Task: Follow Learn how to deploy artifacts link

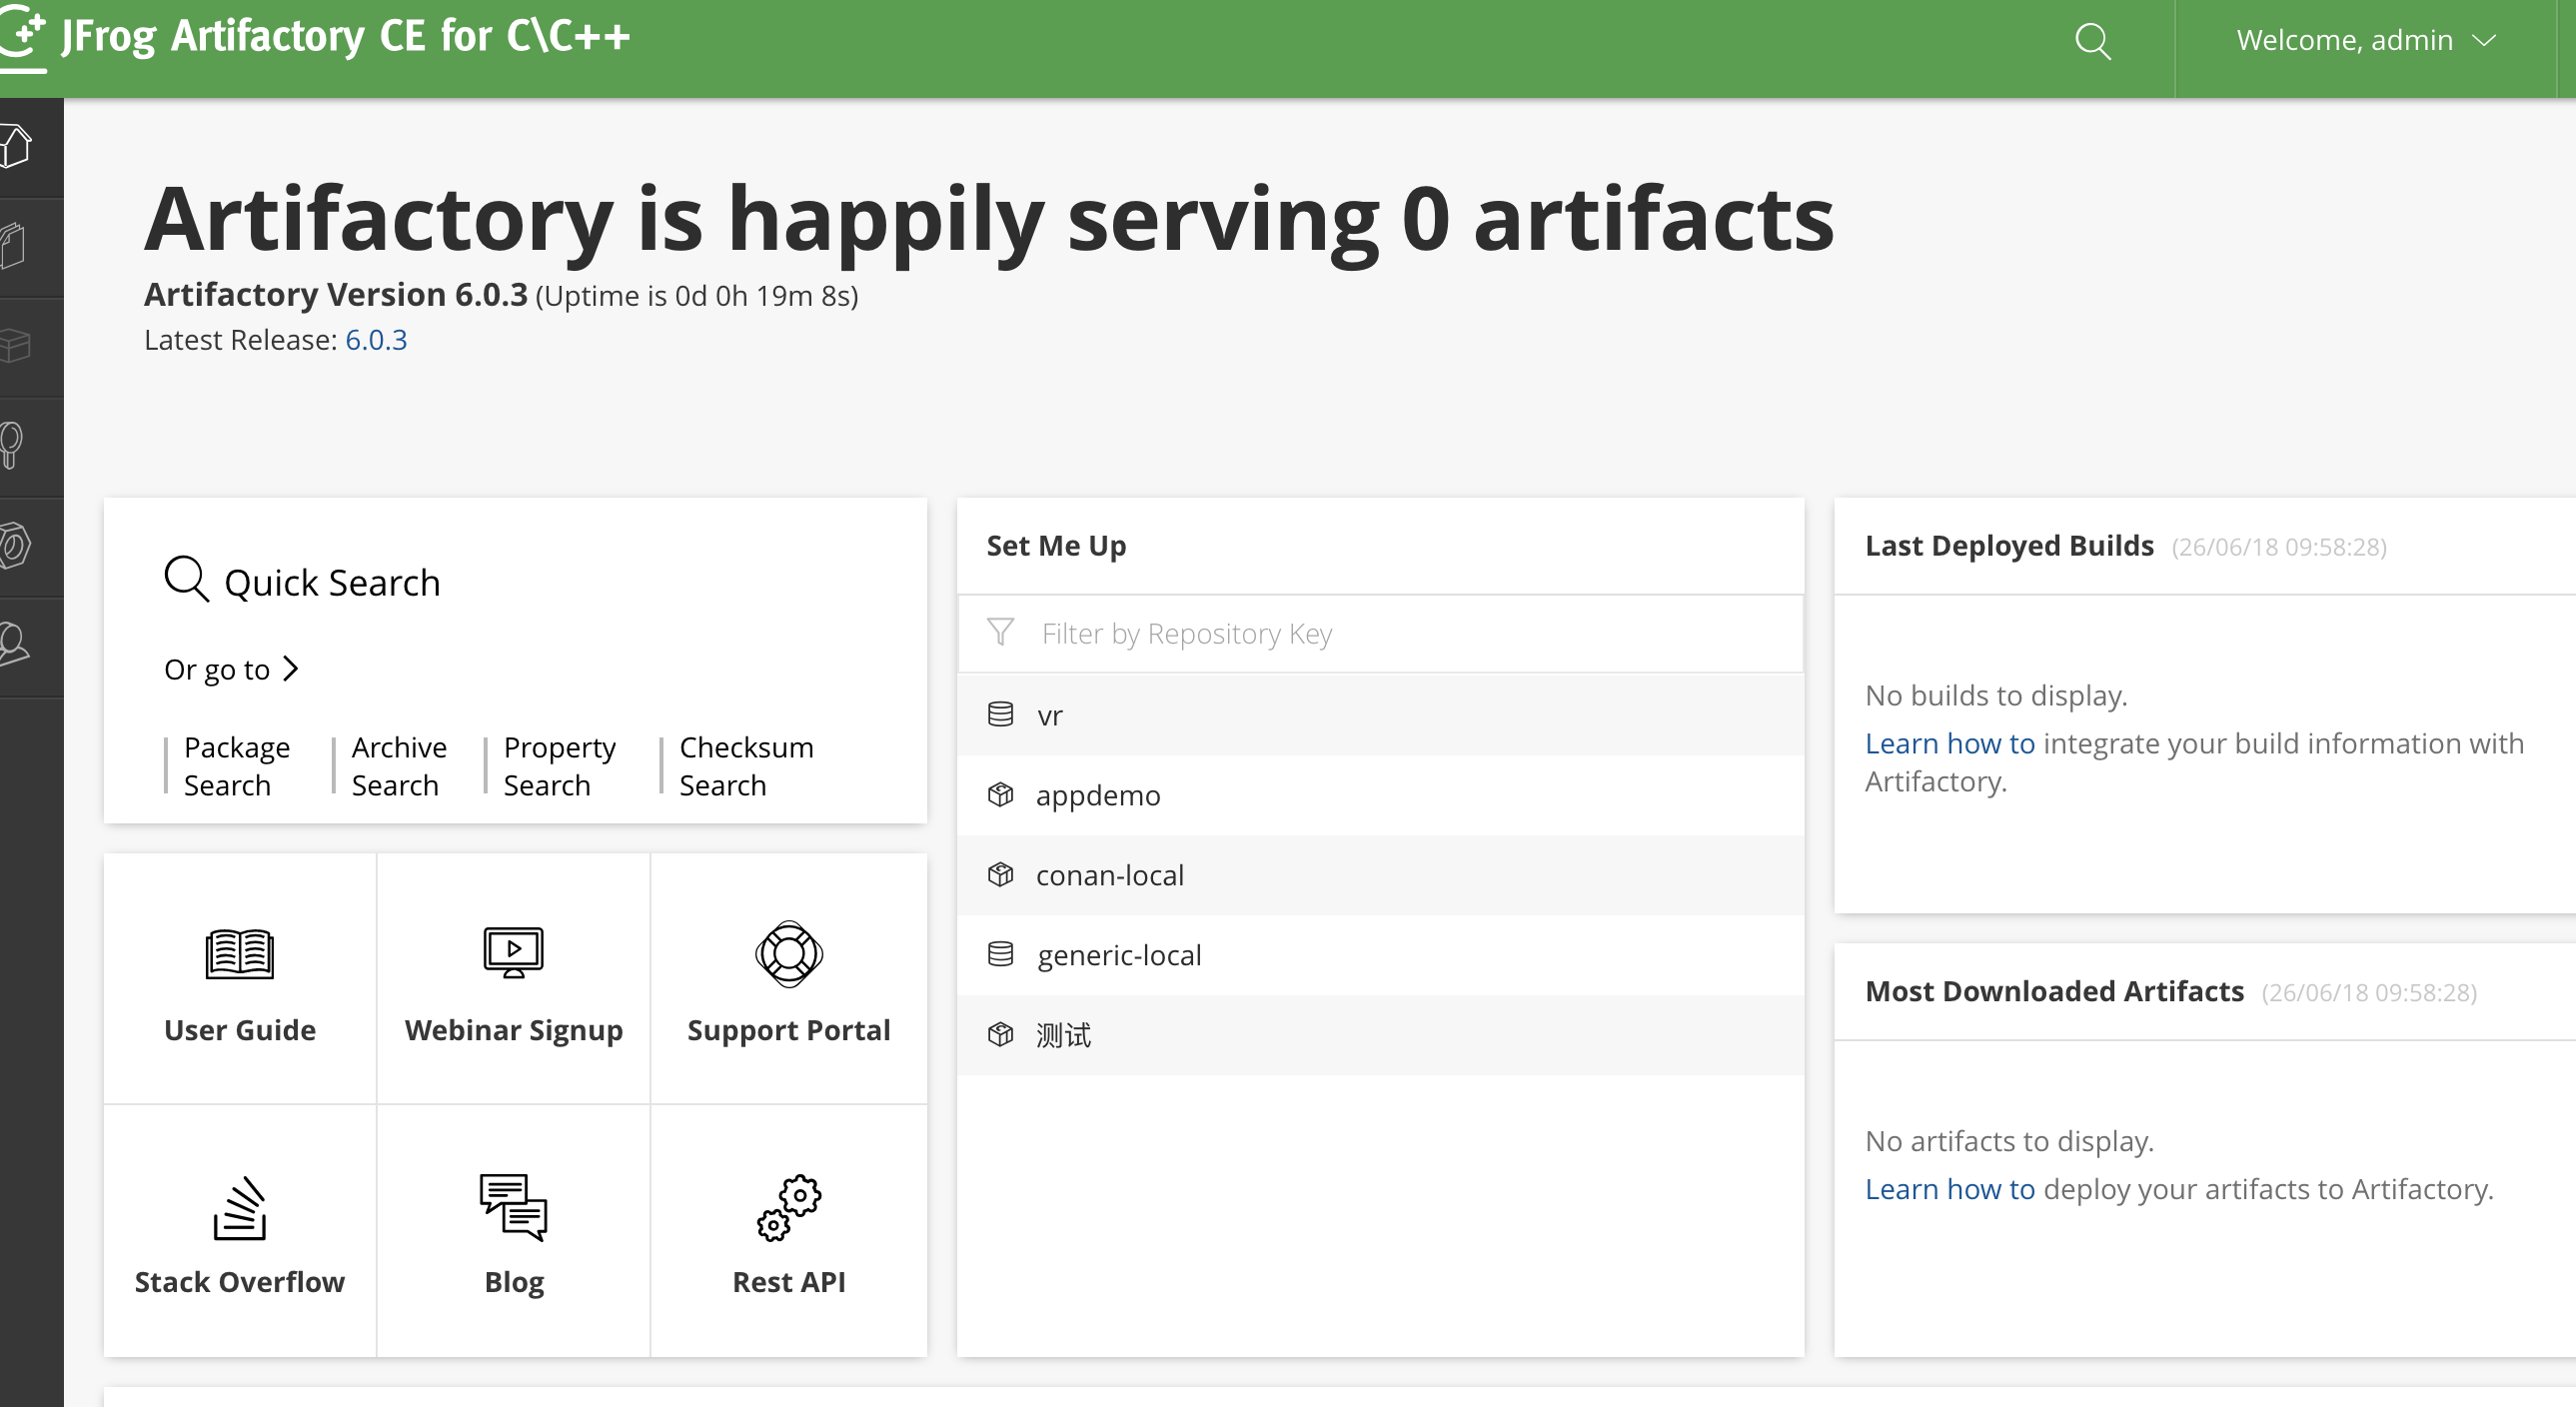Action: 1949,1189
